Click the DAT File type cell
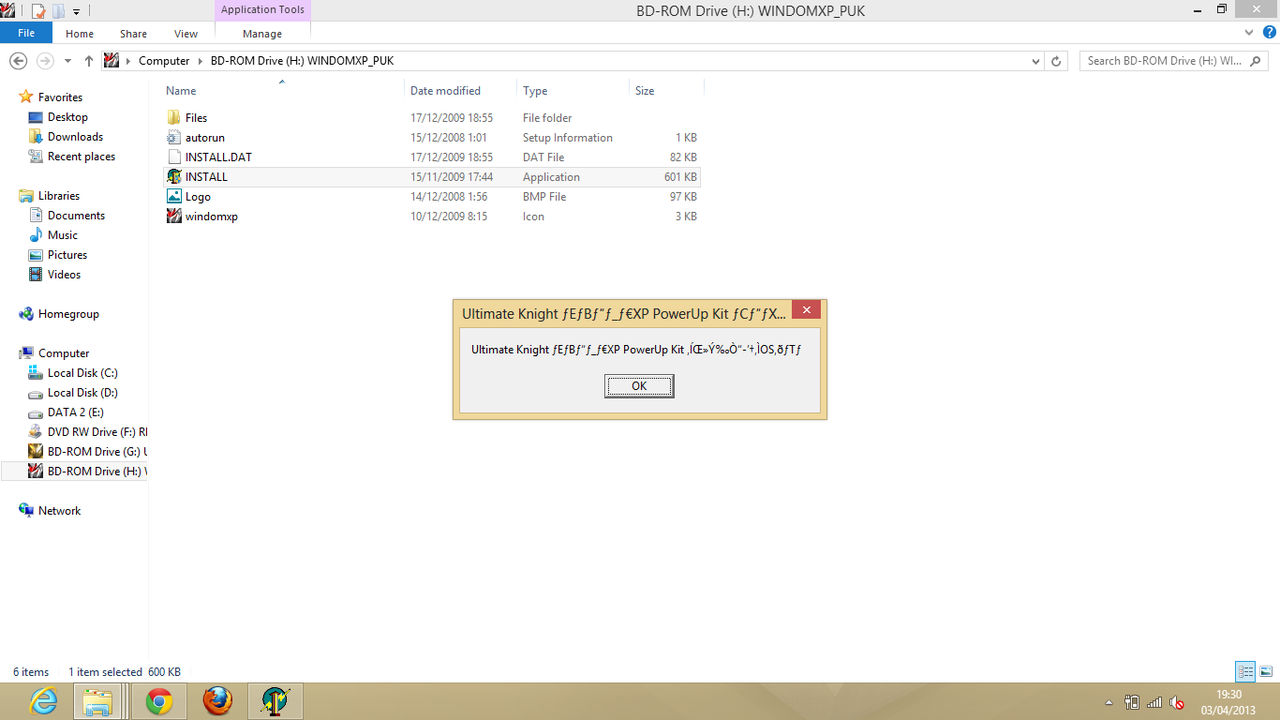 coord(543,158)
